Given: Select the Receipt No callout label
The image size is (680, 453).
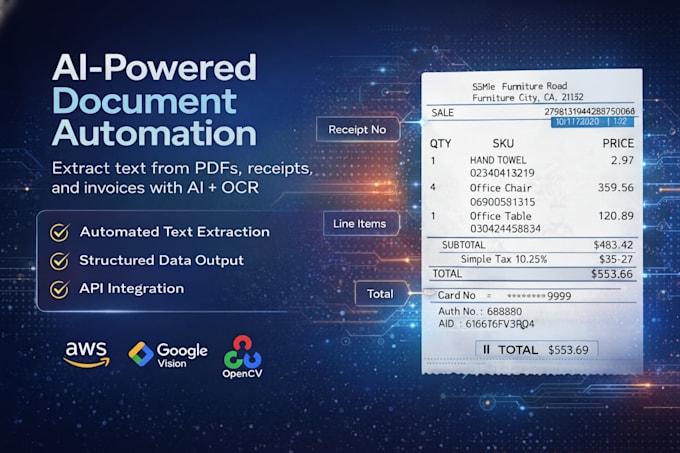Looking at the screenshot, I should (357, 129).
